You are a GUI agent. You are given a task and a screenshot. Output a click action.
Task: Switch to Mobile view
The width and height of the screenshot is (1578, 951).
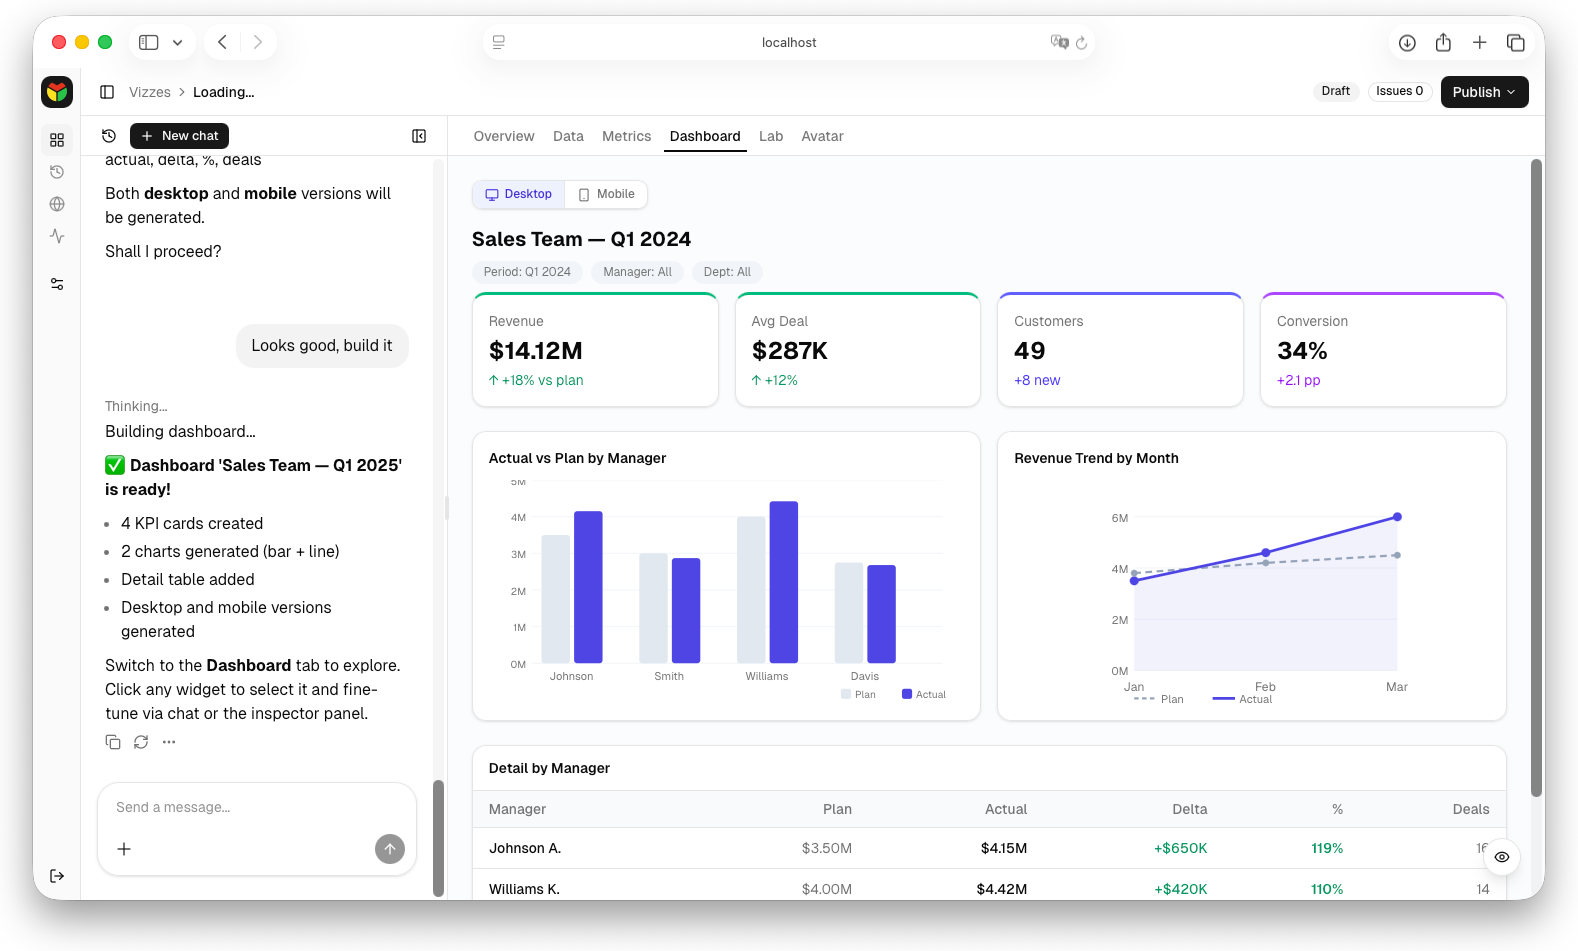point(606,194)
